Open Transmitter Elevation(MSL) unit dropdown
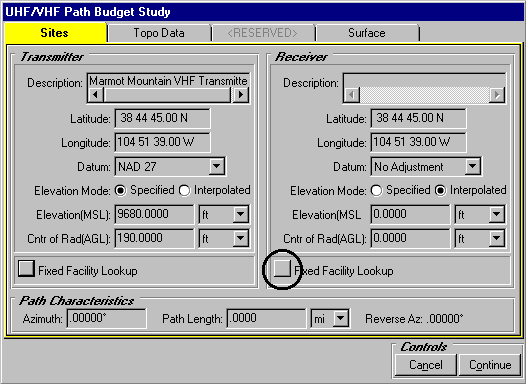526x384 pixels. [x=241, y=214]
